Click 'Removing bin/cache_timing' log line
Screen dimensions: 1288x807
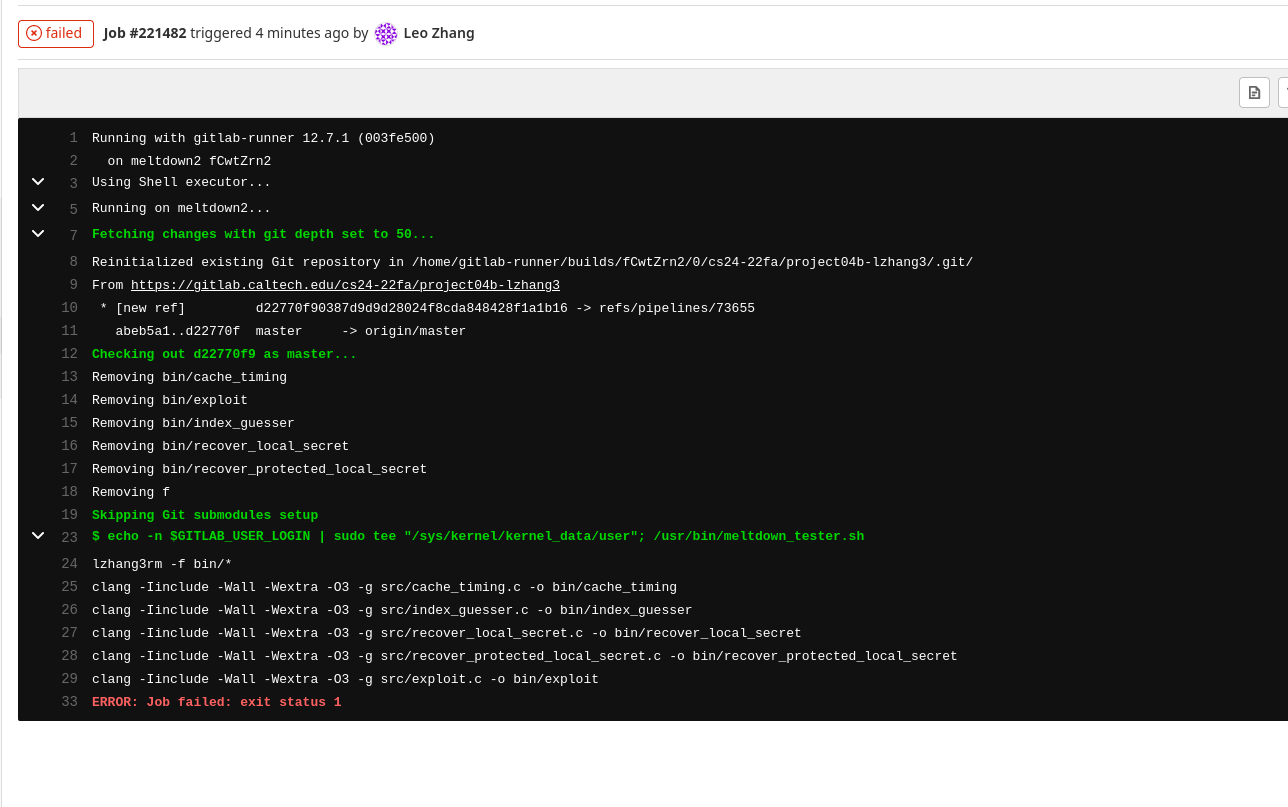coord(189,377)
